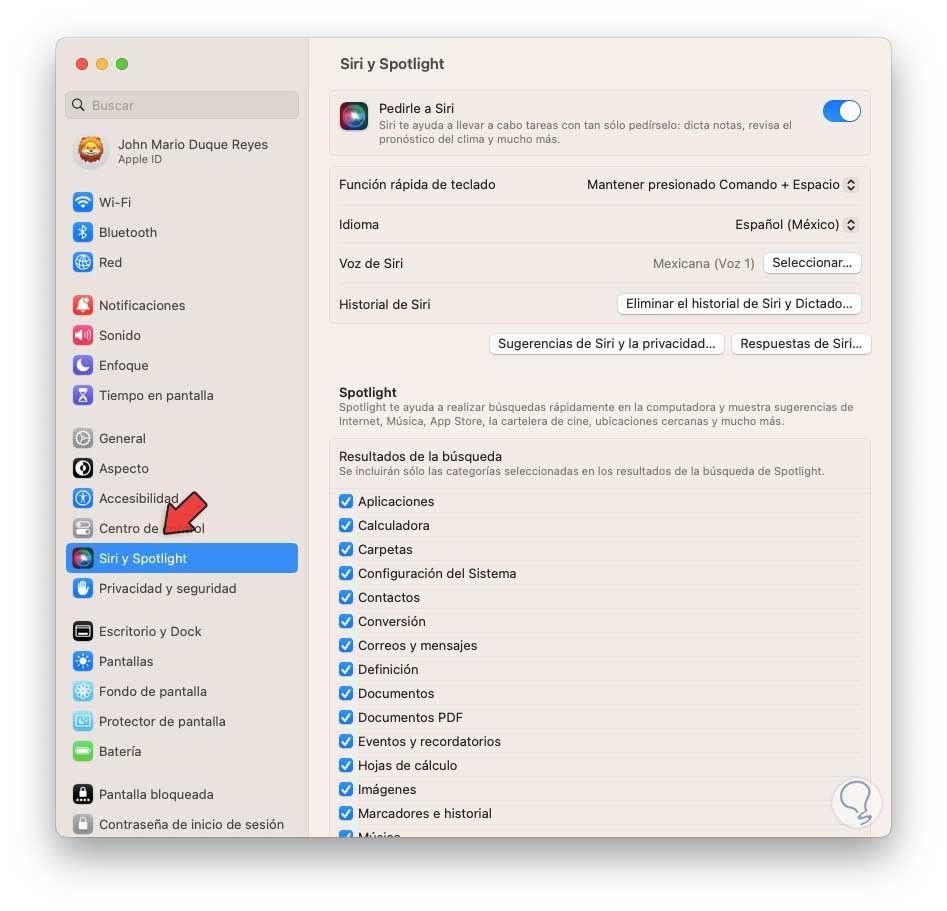Click the Enfoque moon icon

coord(83,365)
